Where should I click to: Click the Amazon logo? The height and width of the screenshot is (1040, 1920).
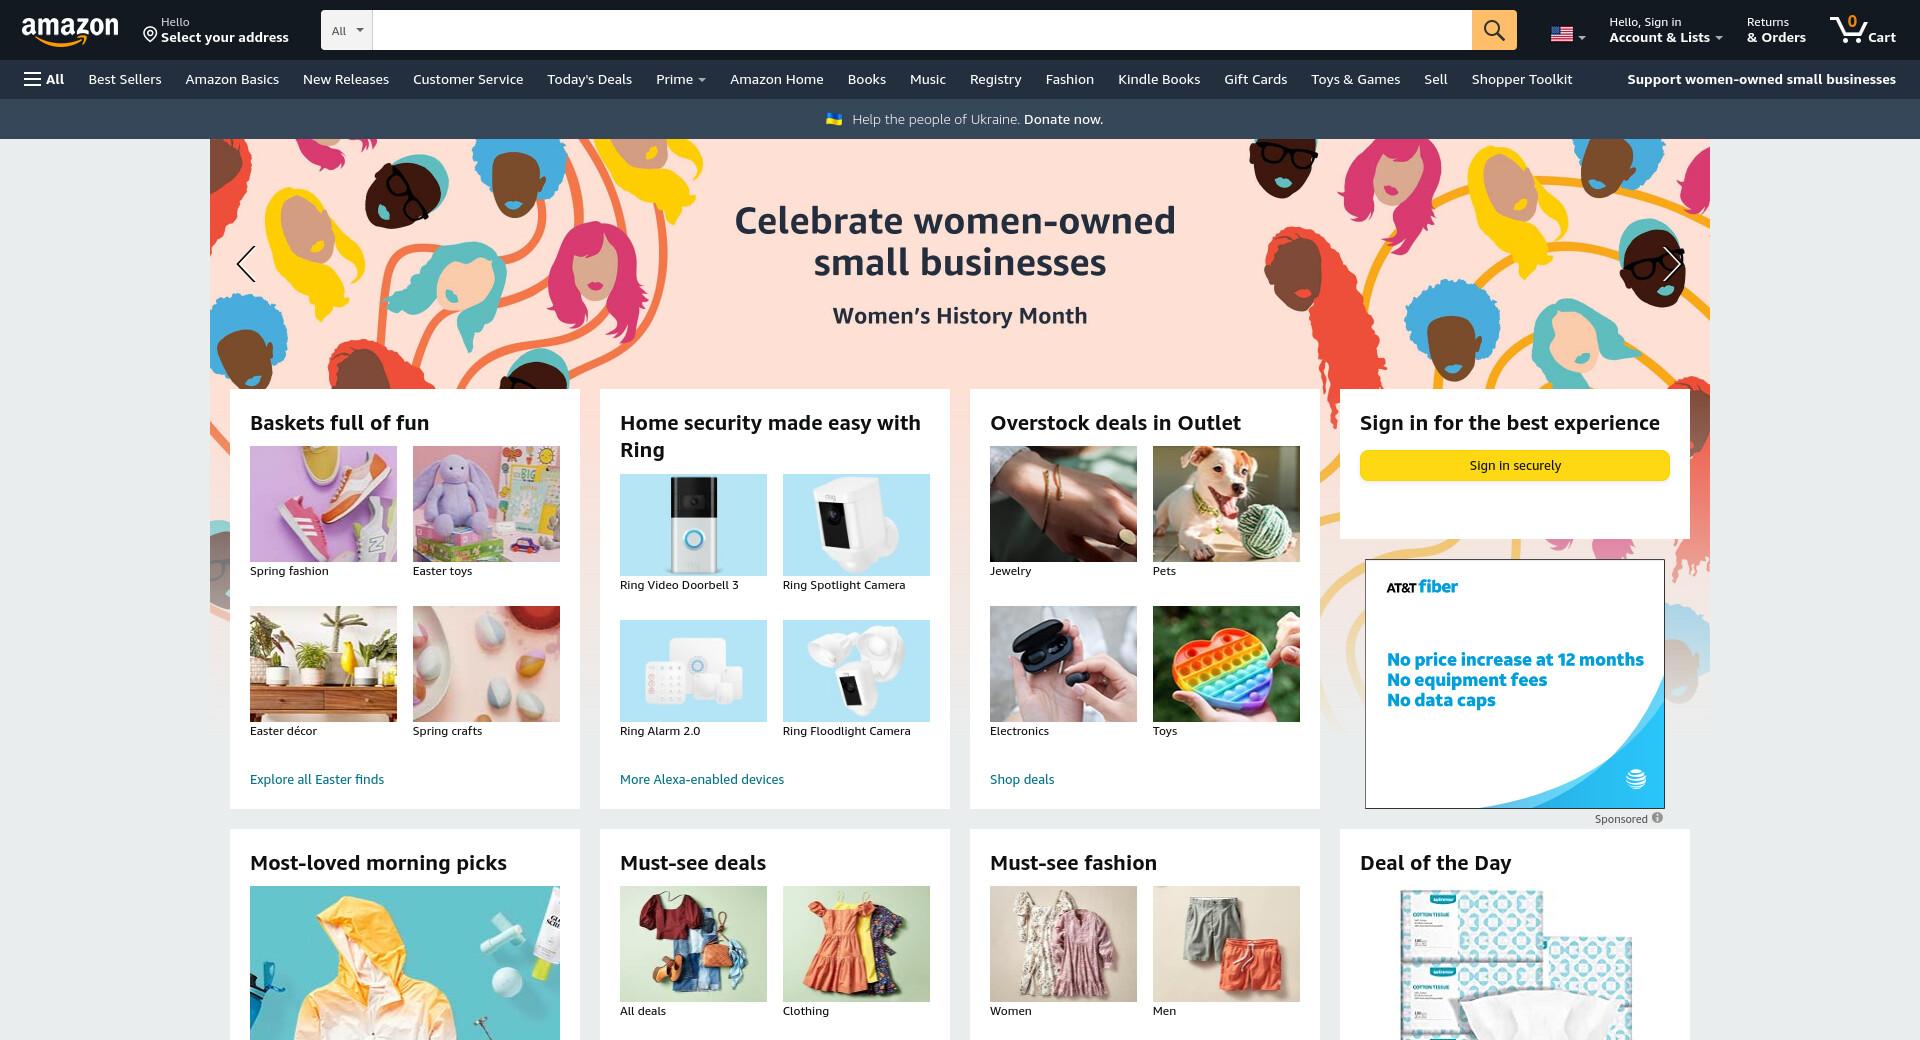[x=70, y=31]
